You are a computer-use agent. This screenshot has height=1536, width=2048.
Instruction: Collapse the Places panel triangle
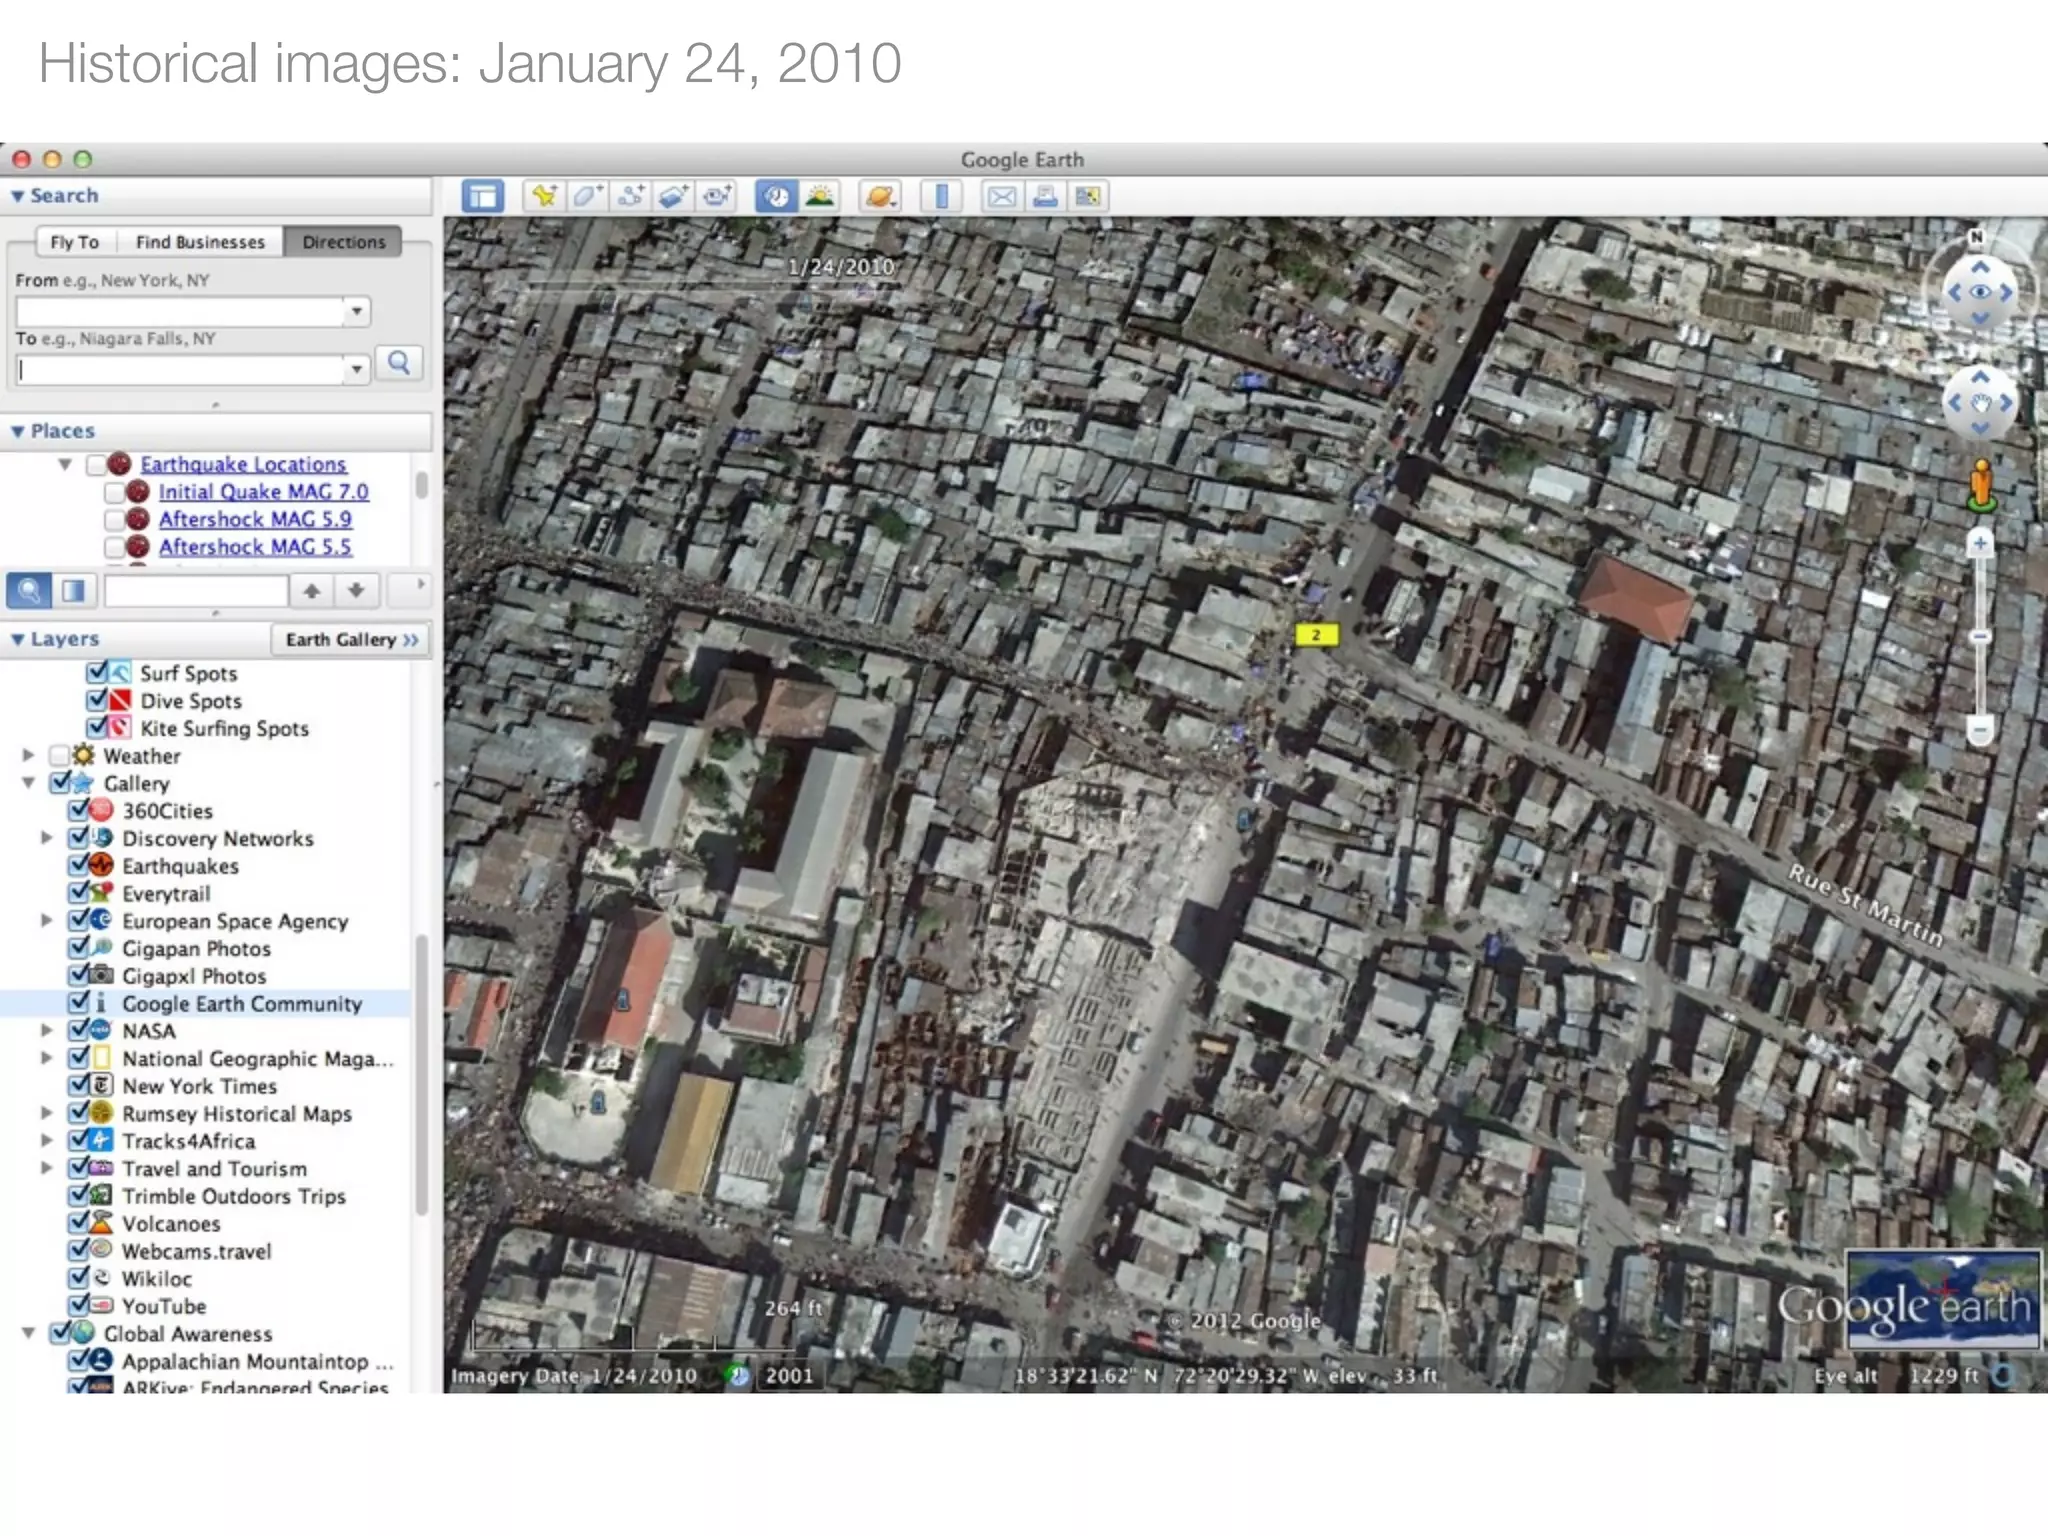click(17, 431)
